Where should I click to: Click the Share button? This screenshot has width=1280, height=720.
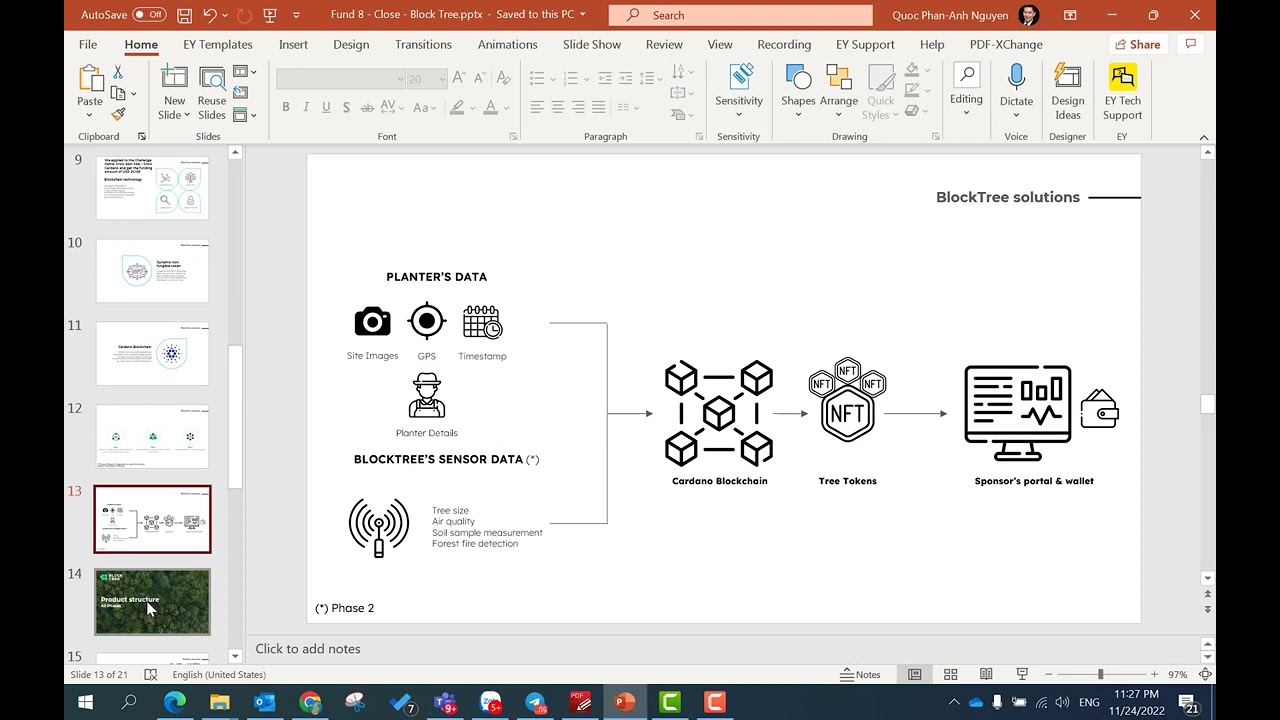pyautogui.click(x=1137, y=44)
